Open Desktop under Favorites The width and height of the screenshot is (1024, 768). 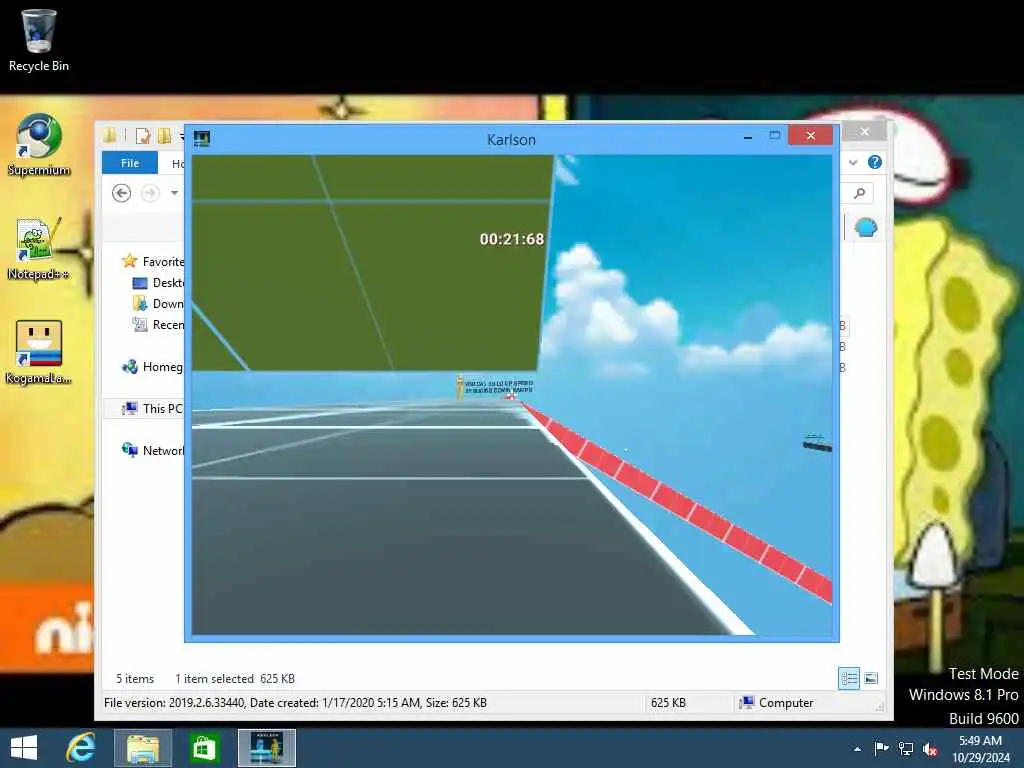click(x=159, y=283)
